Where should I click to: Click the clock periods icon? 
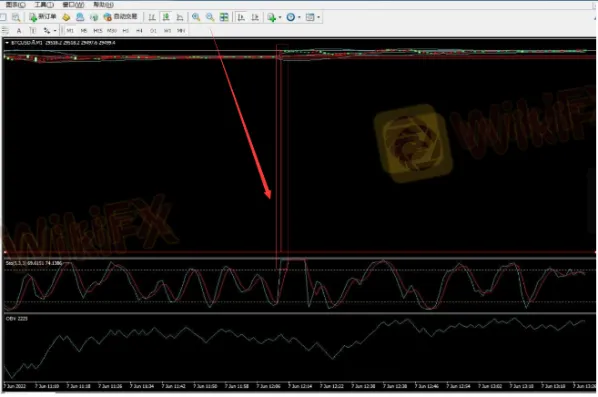tap(291, 17)
